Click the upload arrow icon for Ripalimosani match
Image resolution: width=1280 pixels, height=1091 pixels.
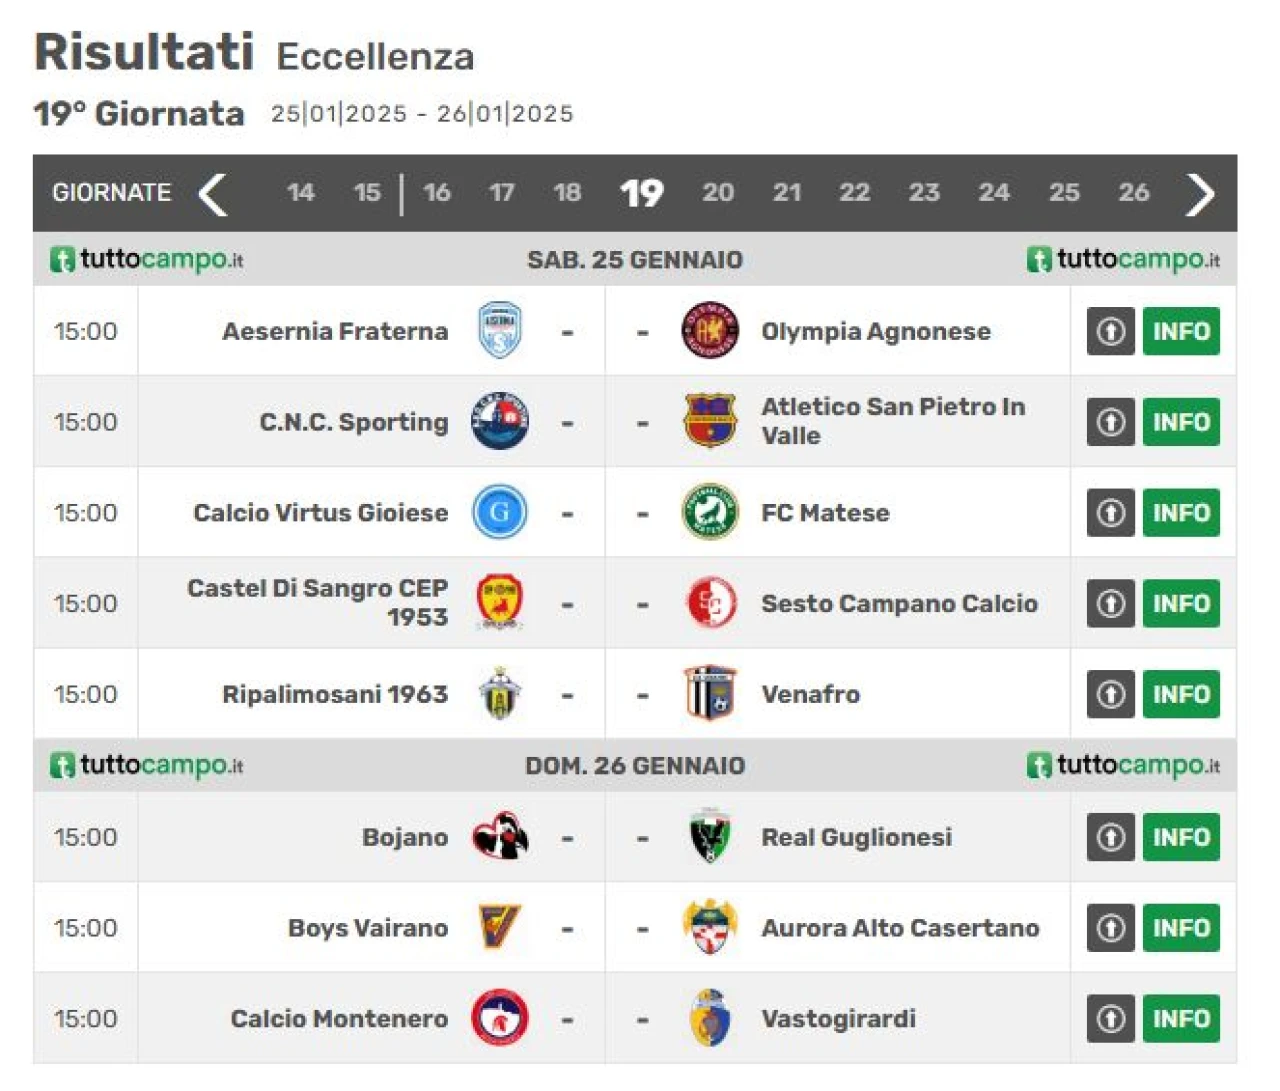[x=1111, y=694]
